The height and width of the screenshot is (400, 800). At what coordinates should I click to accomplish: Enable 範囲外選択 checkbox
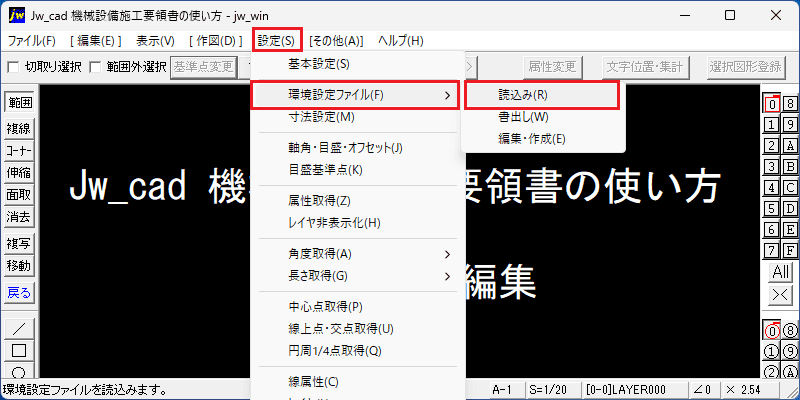tap(95, 67)
